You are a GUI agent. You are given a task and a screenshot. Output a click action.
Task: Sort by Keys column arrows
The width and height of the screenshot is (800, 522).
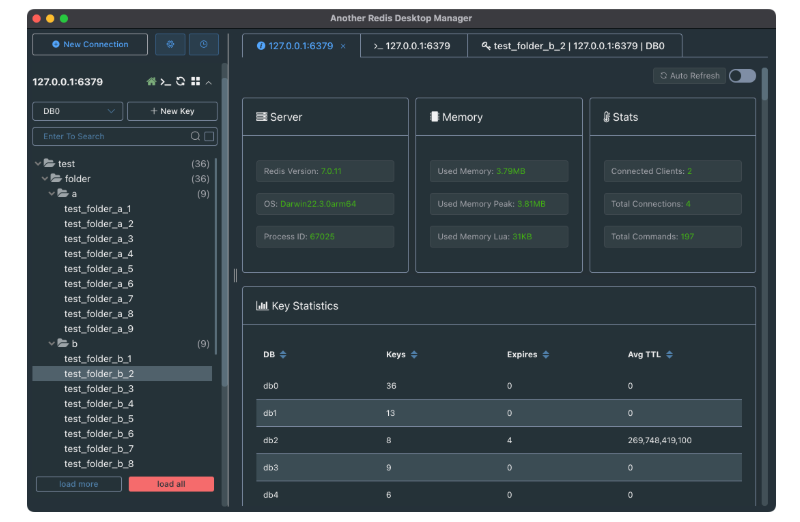[x=414, y=355]
